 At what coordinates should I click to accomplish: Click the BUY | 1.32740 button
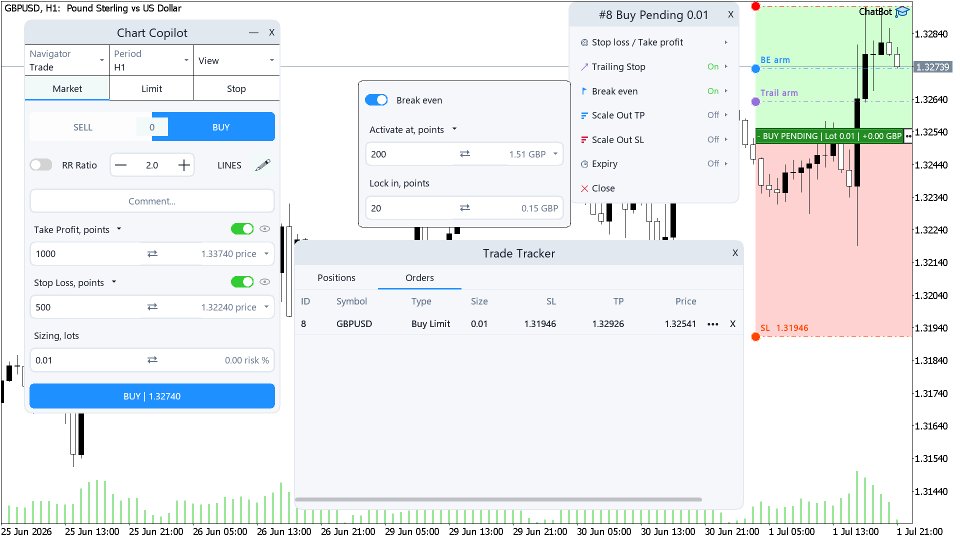pyautogui.click(x=152, y=396)
